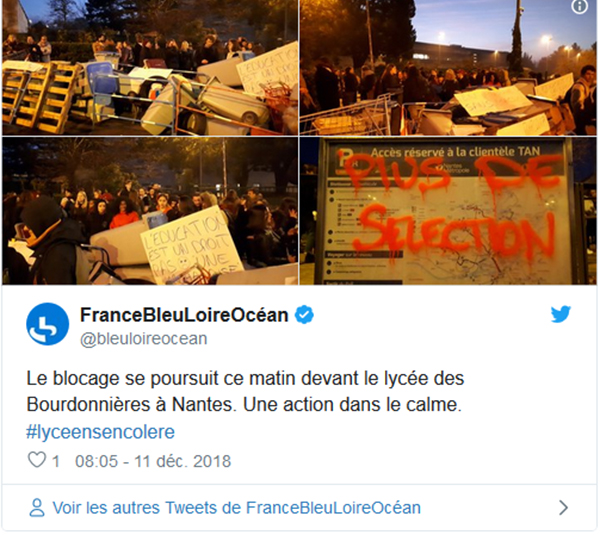Click the blue chair in barricade photo
Viewport: 600px width, 535px height.
click(101, 82)
